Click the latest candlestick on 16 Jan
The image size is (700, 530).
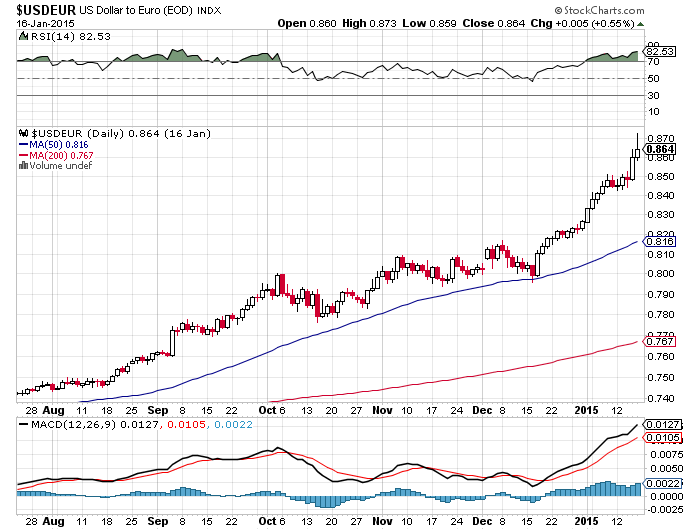(637, 153)
